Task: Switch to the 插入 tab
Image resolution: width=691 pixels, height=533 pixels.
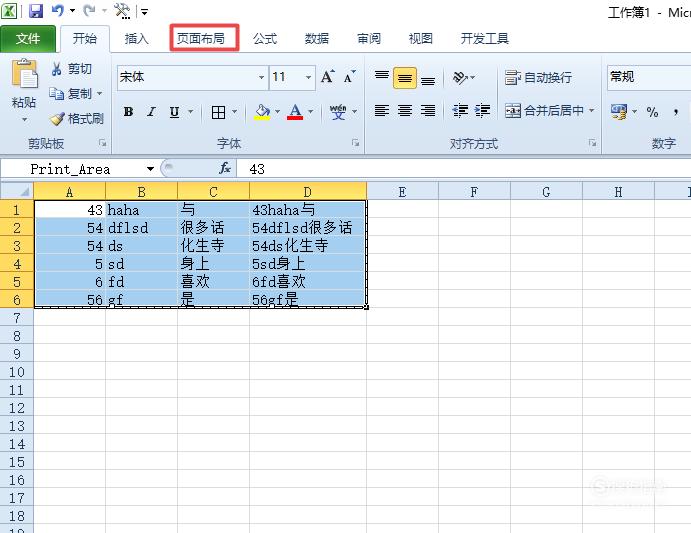Action: 137,39
